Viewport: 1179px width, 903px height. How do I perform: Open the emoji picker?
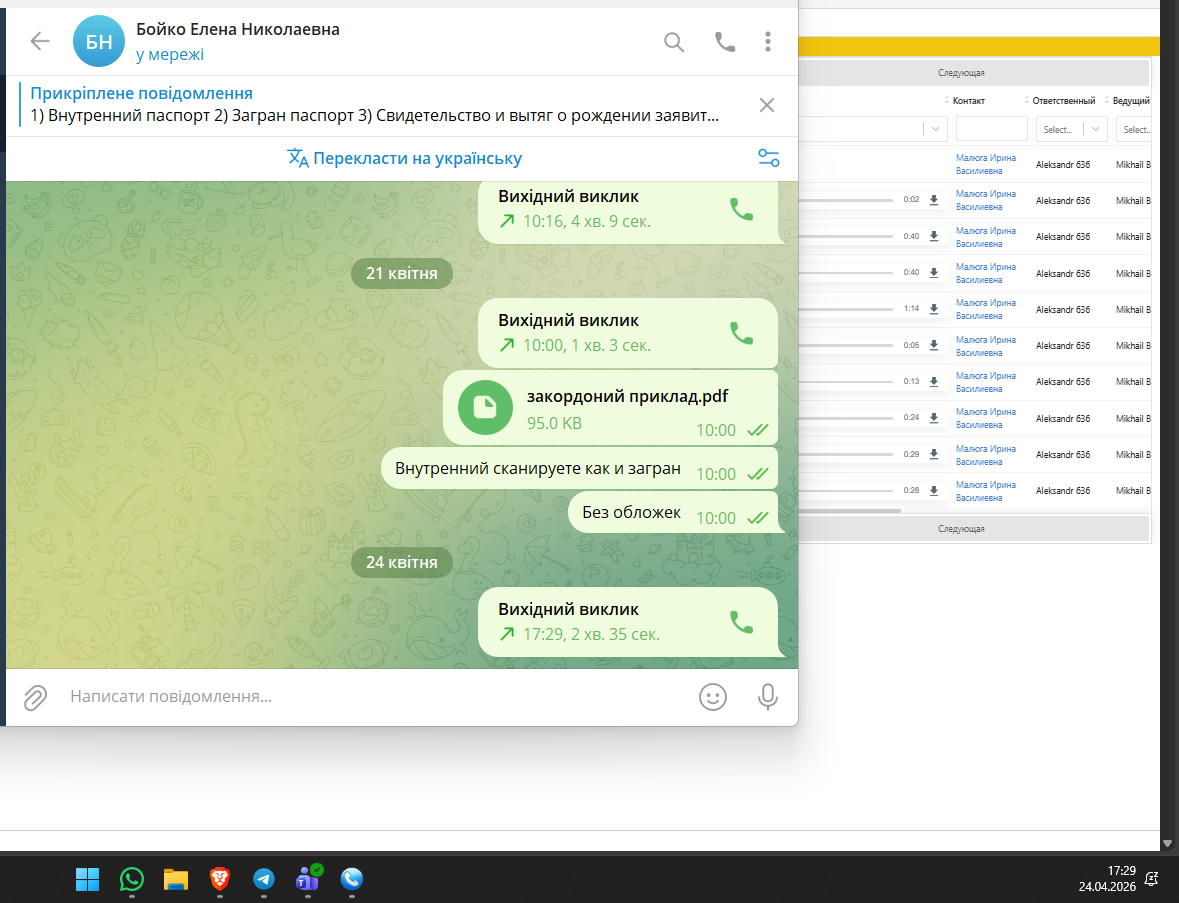point(713,697)
